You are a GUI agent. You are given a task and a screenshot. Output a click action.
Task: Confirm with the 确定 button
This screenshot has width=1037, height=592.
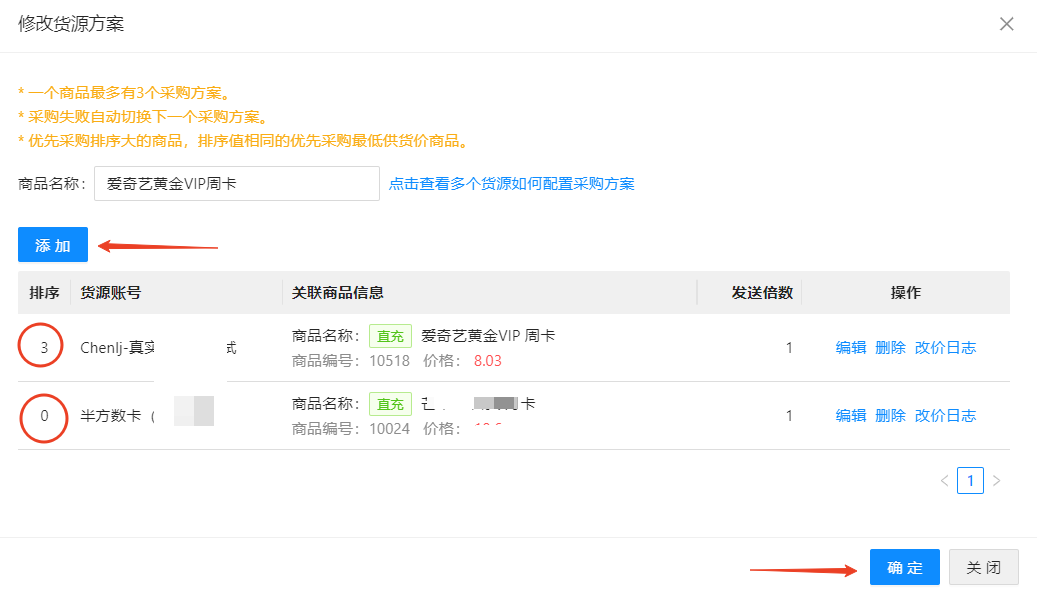[905, 567]
